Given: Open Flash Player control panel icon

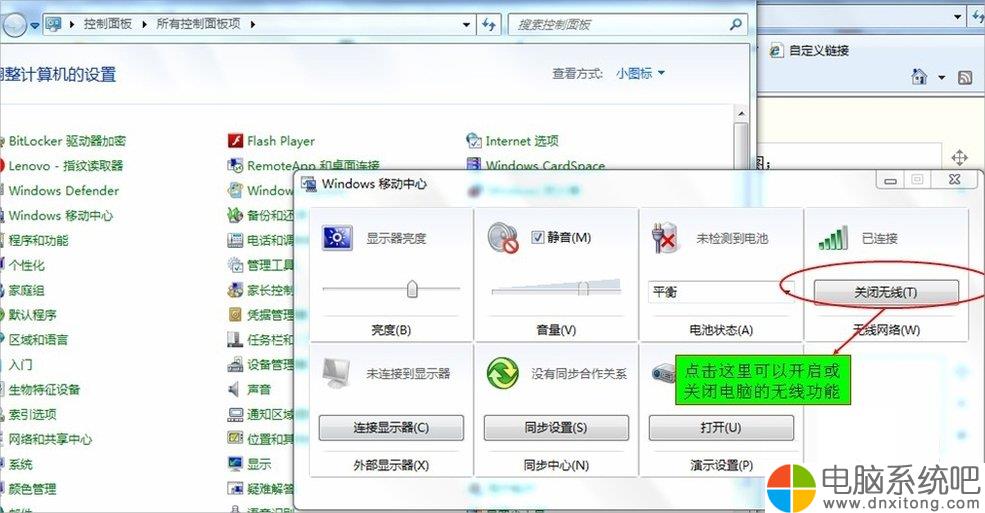Looking at the screenshot, I should tap(236, 141).
